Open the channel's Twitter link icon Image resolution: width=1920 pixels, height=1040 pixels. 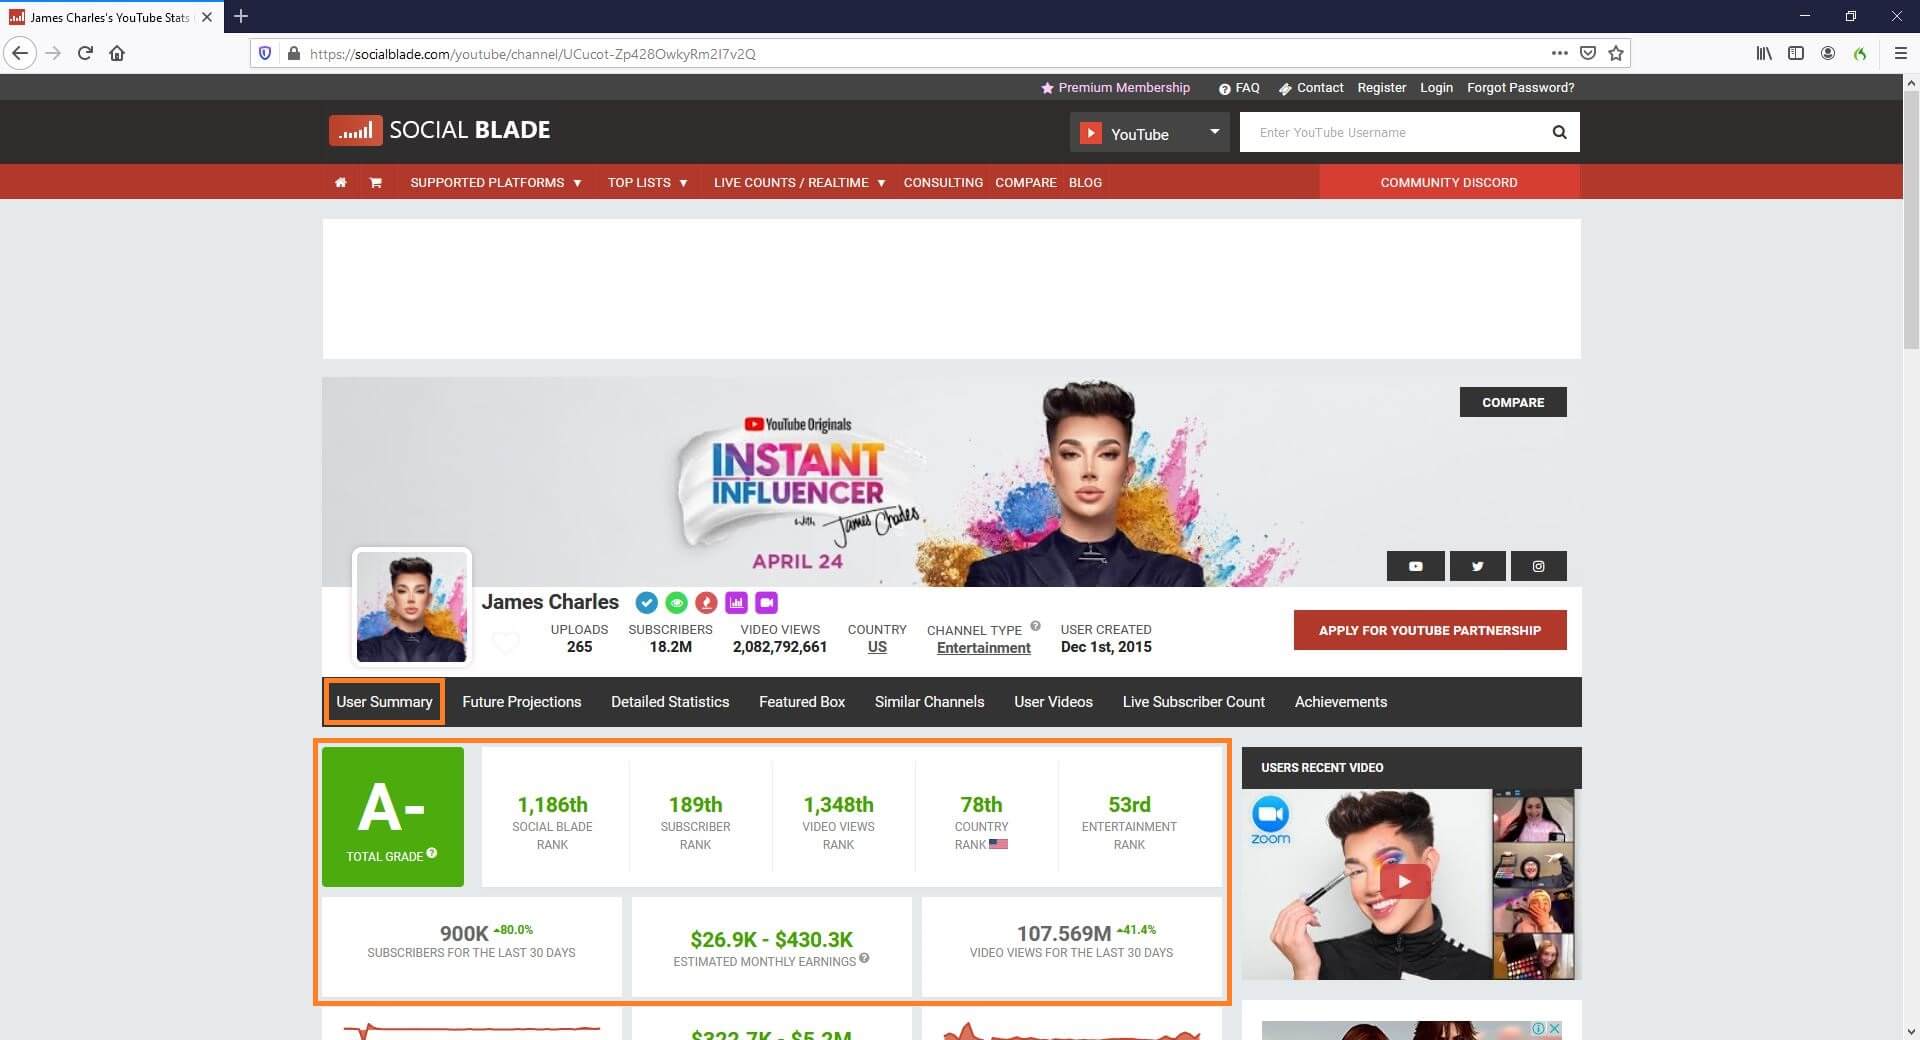[x=1477, y=566]
